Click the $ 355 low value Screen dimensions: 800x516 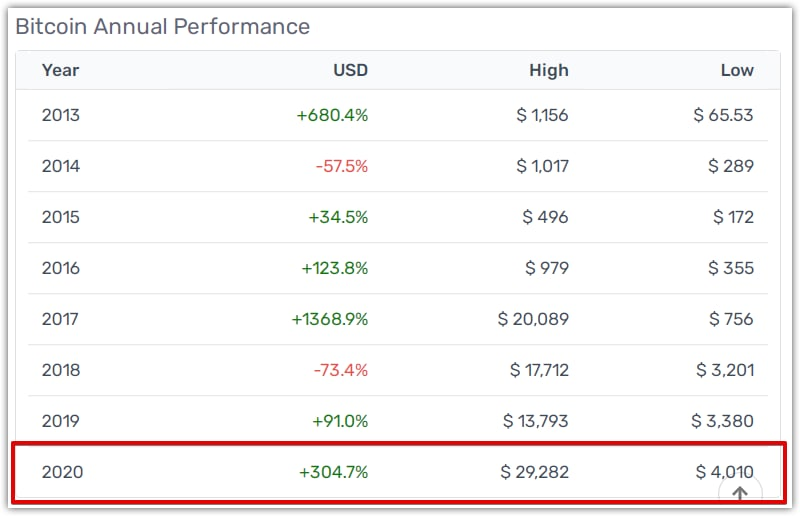coord(731,268)
